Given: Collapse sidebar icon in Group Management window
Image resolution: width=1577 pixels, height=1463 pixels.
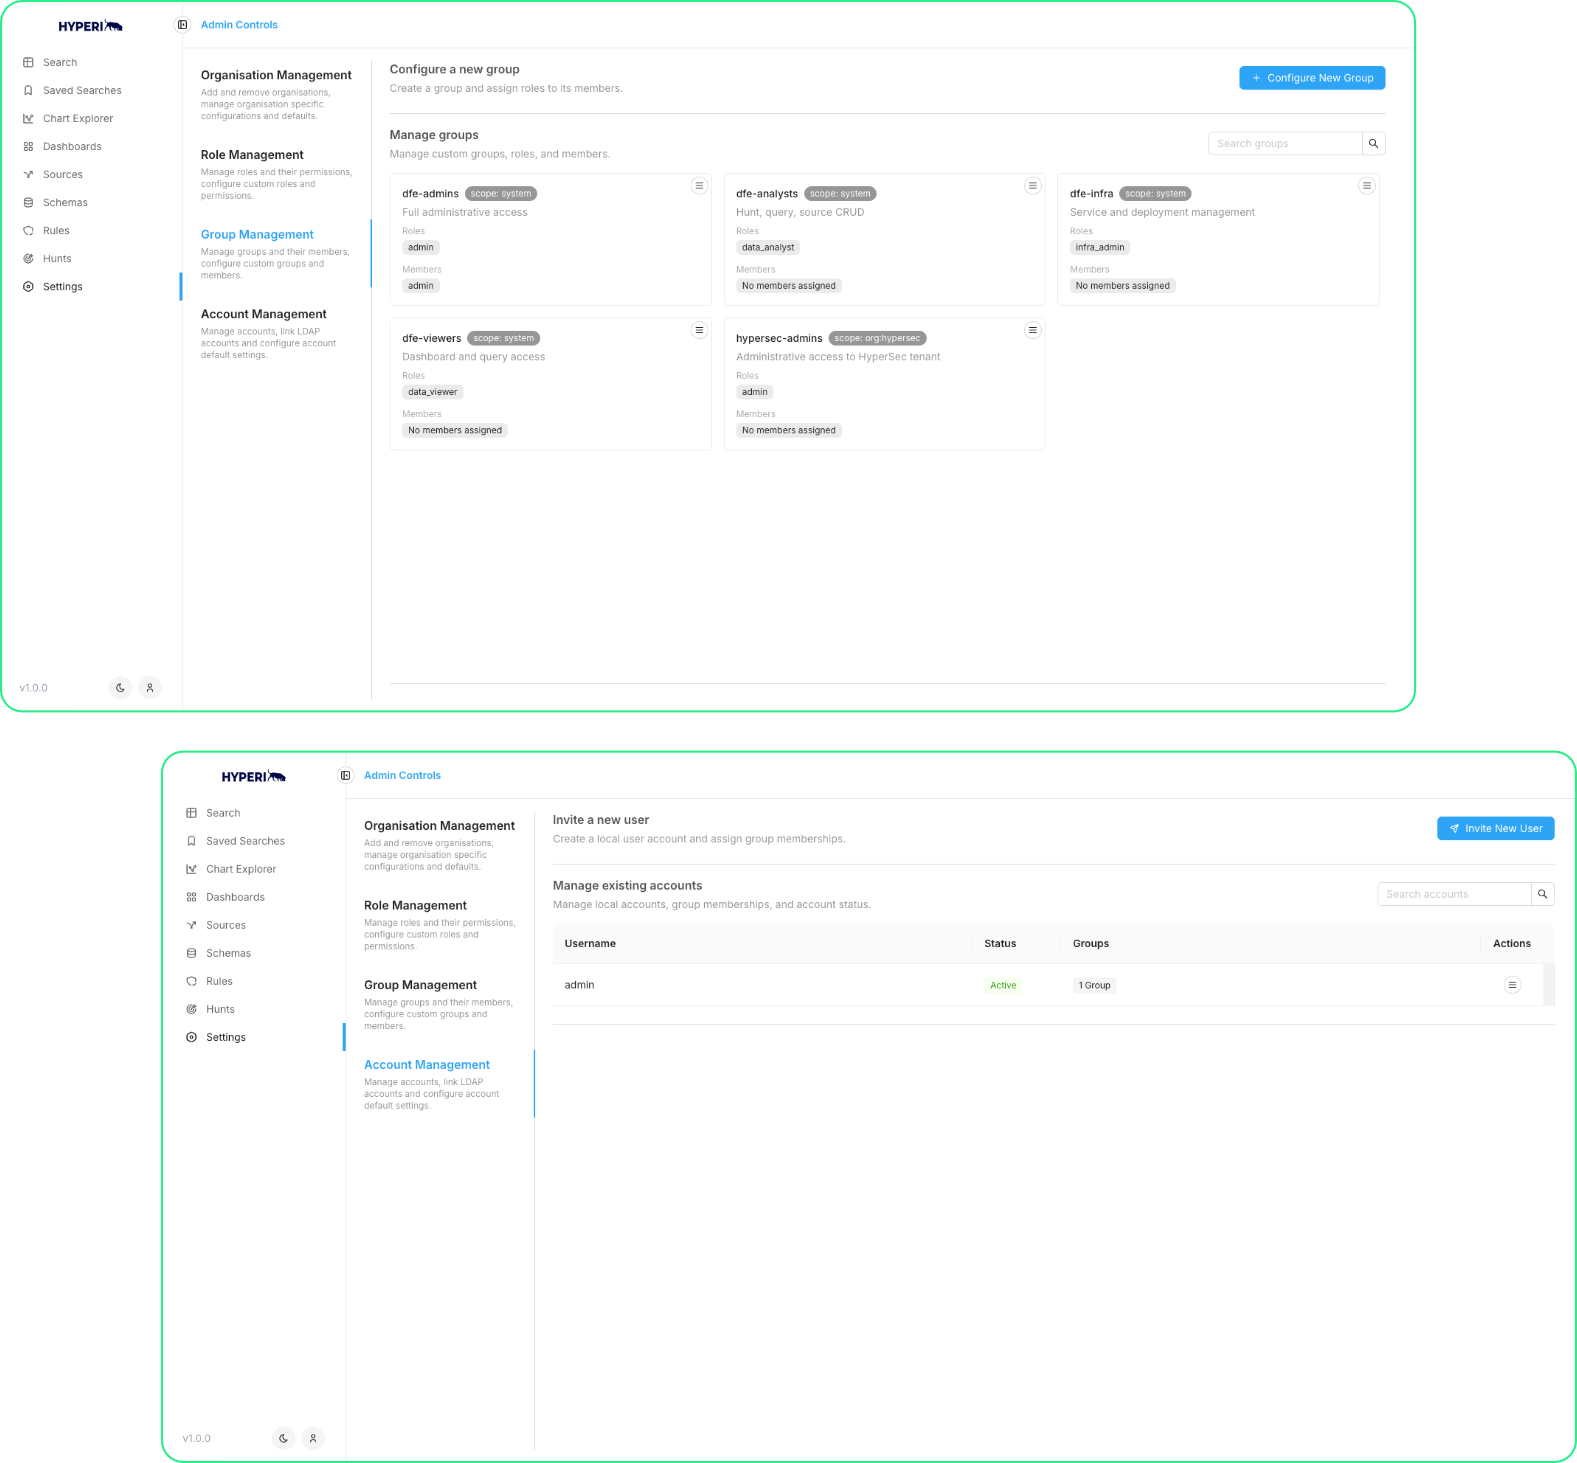Looking at the screenshot, I should [x=182, y=25].
